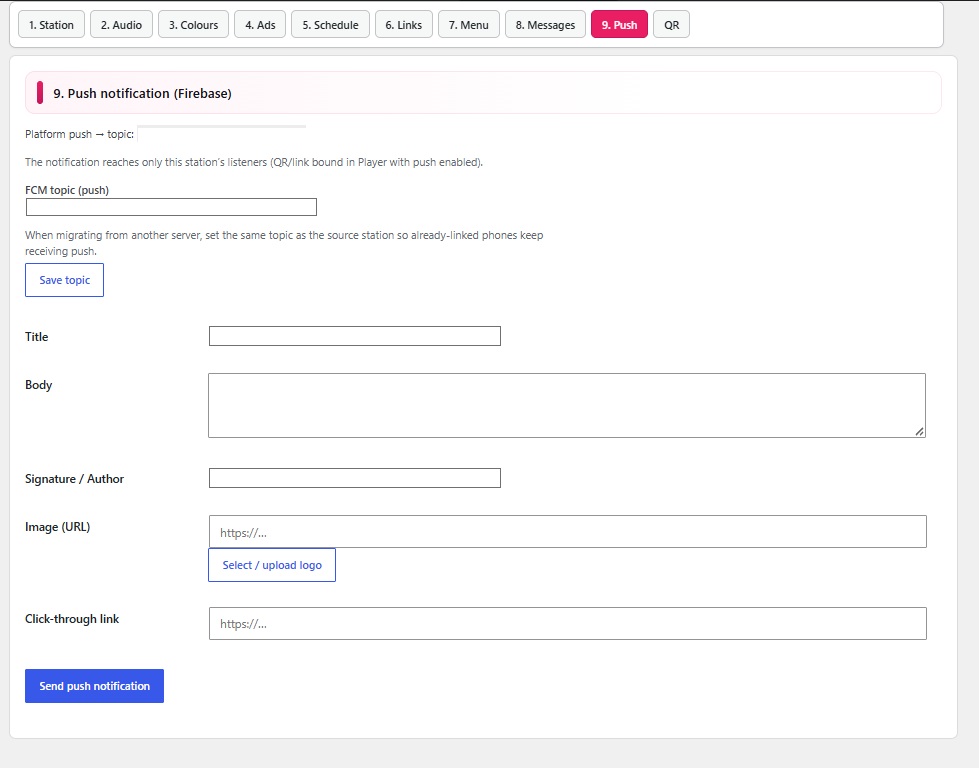Open the 4. Ads tab
Screen dimensions: 979x768
point(260,25)
